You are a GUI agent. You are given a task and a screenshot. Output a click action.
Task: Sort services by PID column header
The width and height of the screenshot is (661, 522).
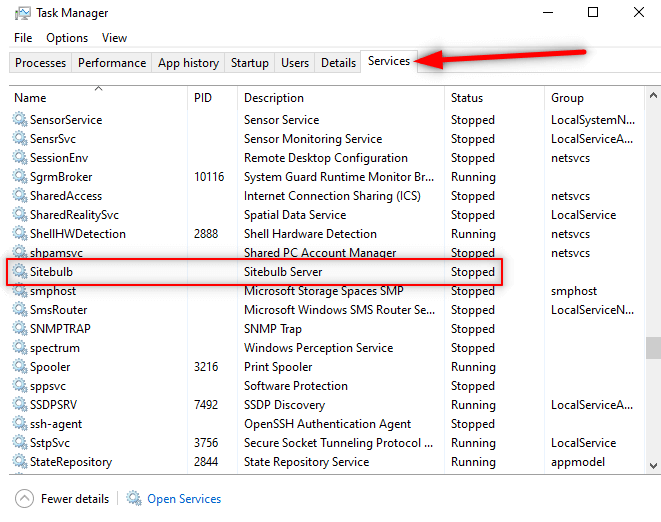[x=204, y=98]
